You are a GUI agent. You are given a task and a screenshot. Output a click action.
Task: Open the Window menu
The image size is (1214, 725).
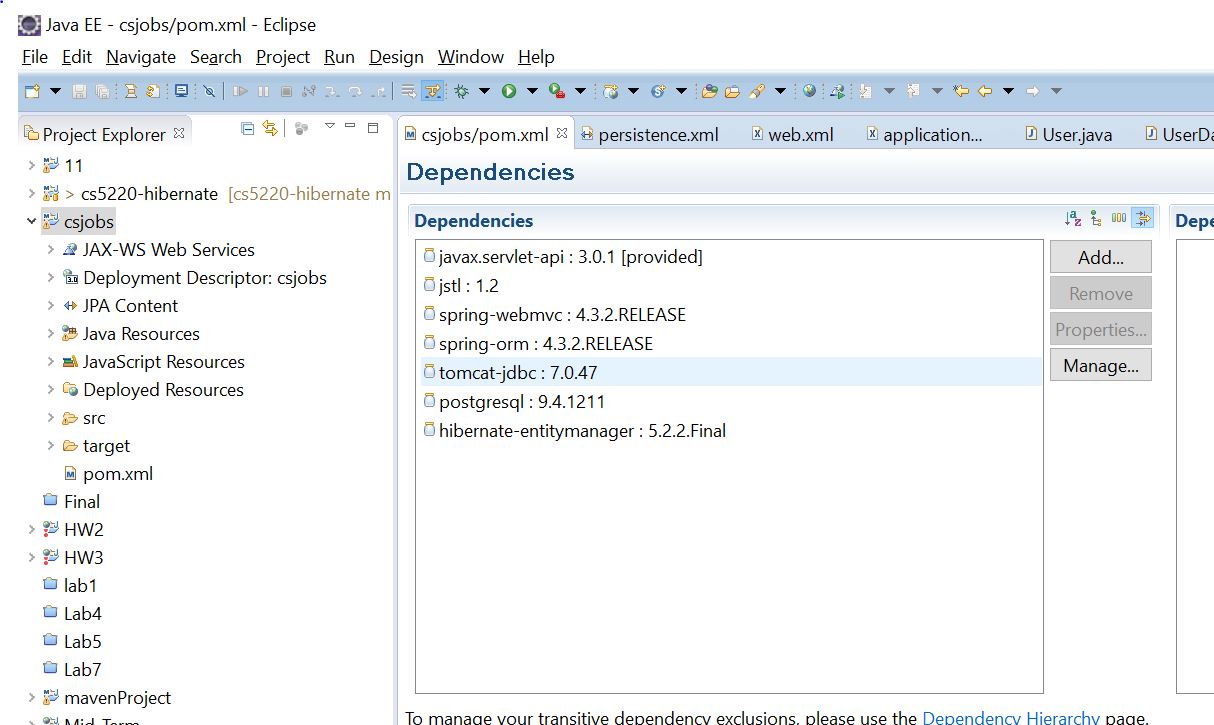point(470,57)
